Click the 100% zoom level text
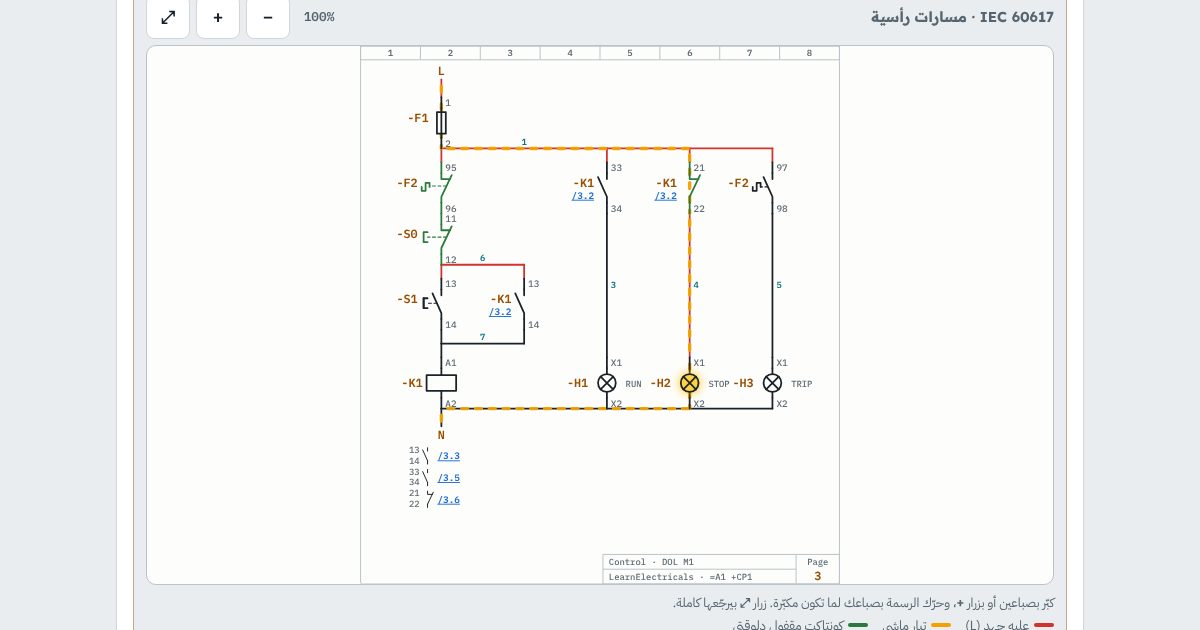The height and width of the screenshot is (630, 1200). (x=319, y=17)
